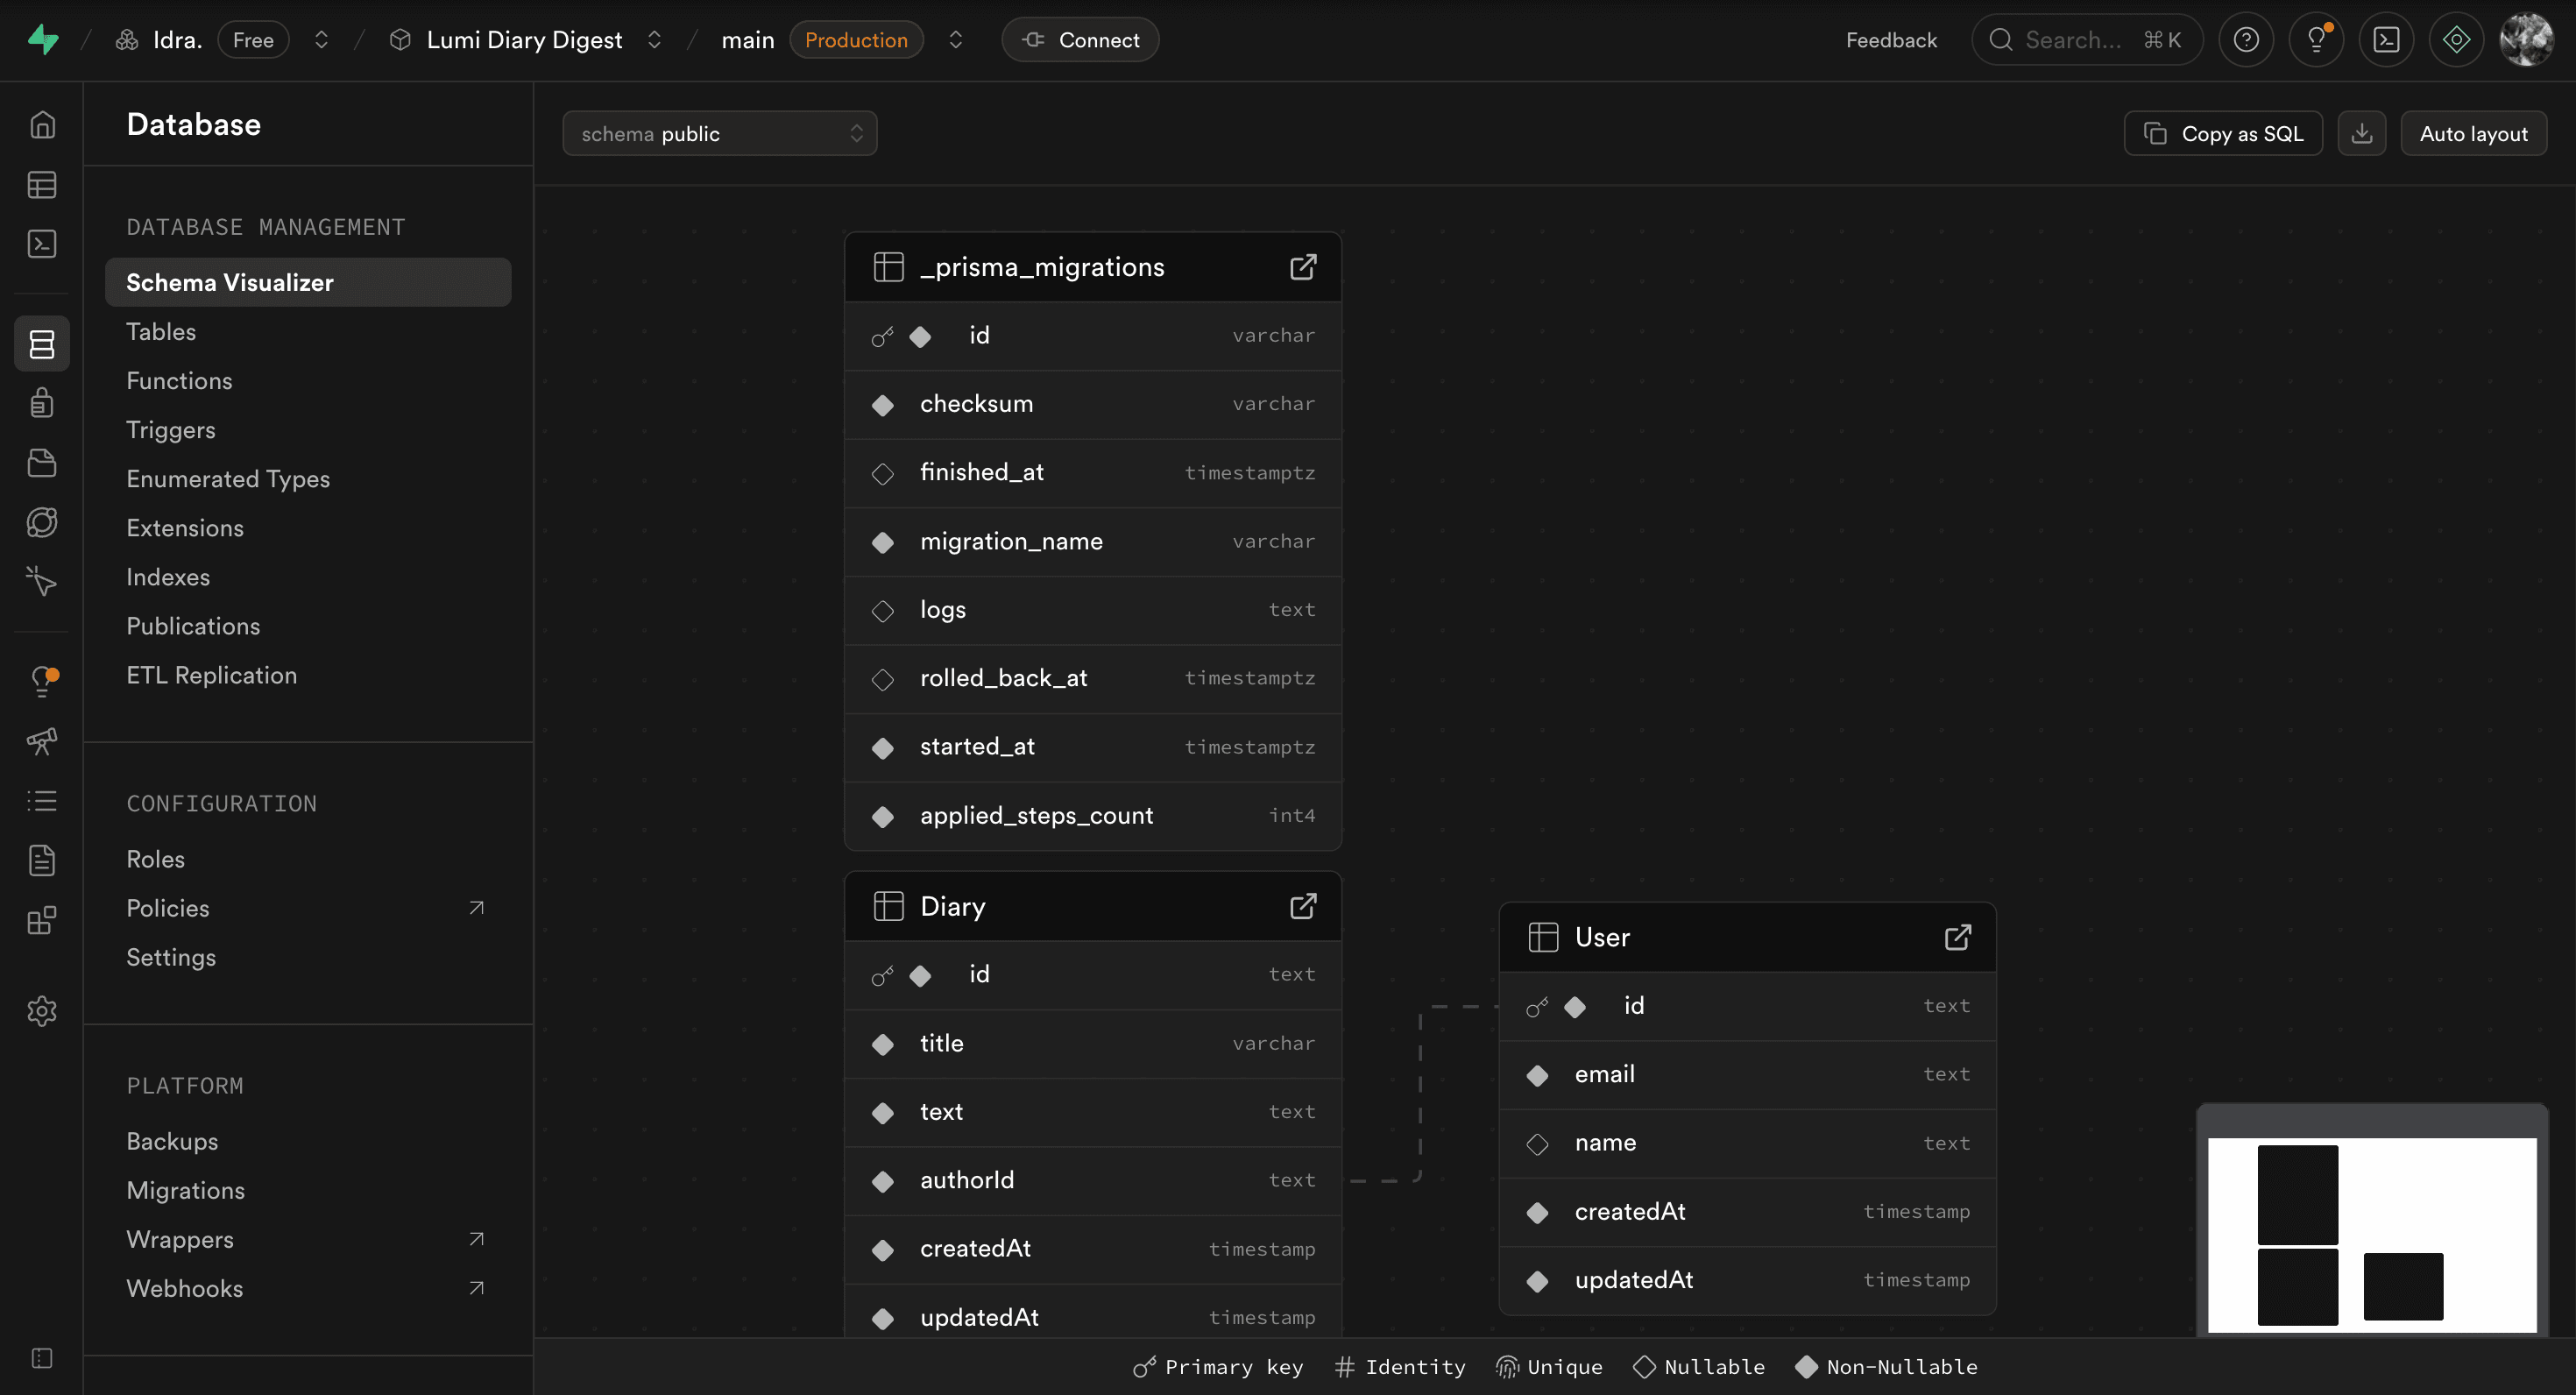Screen dimensions: 2576x1395
Task: Click the Auto layout button
Action: (x=2473, y=133)
